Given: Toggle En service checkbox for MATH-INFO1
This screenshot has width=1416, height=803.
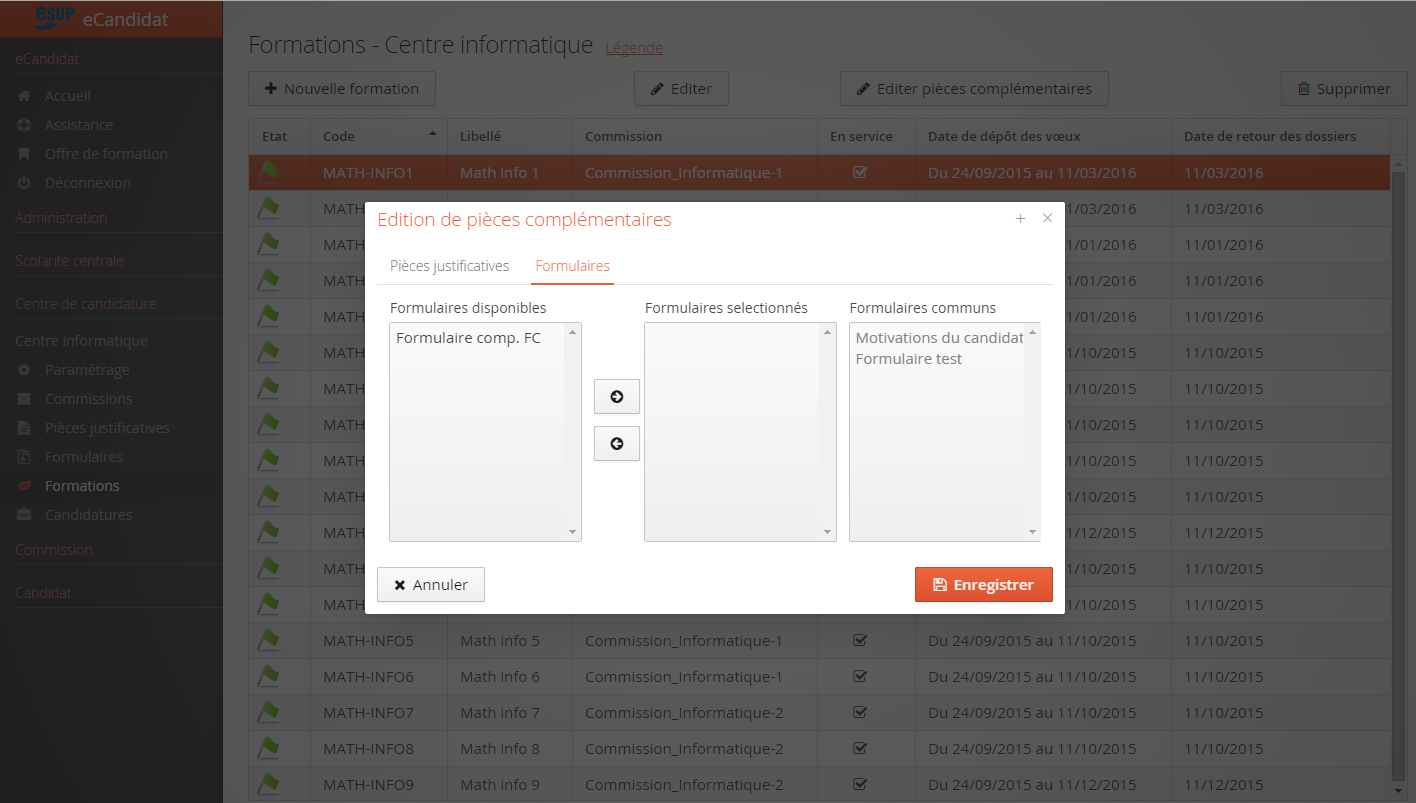Looking at the screenshot, I should click(x=859, y=172).
